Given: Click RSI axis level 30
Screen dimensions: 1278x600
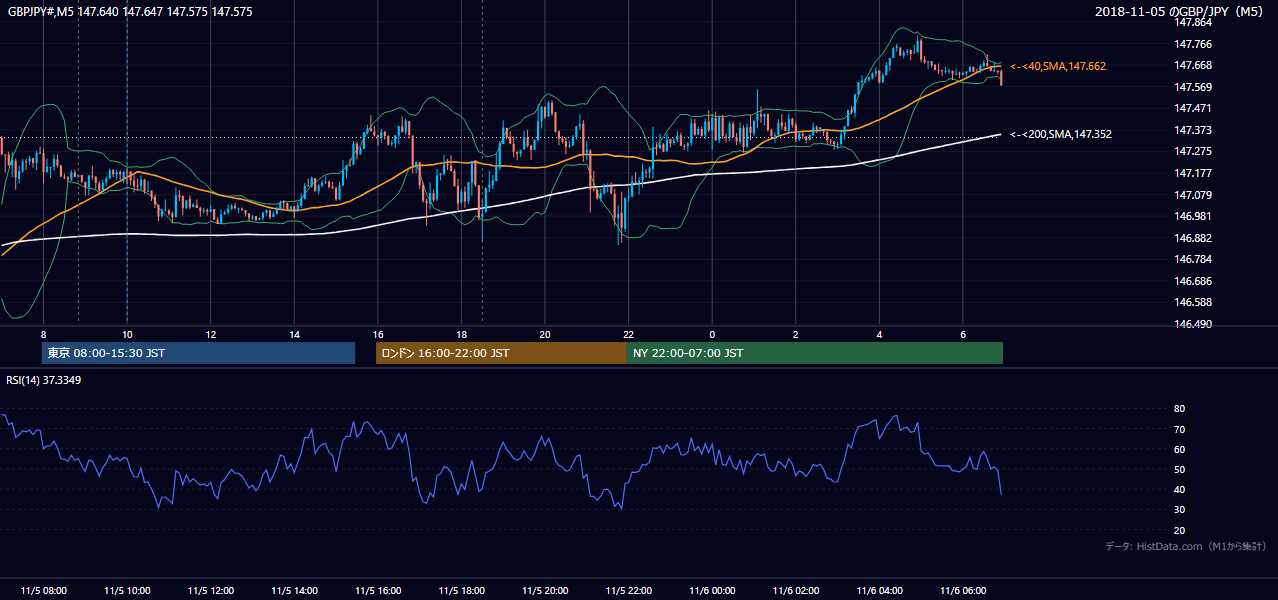Looking at the screenshot, I should pyautogui.click(x=1180, y=510).
